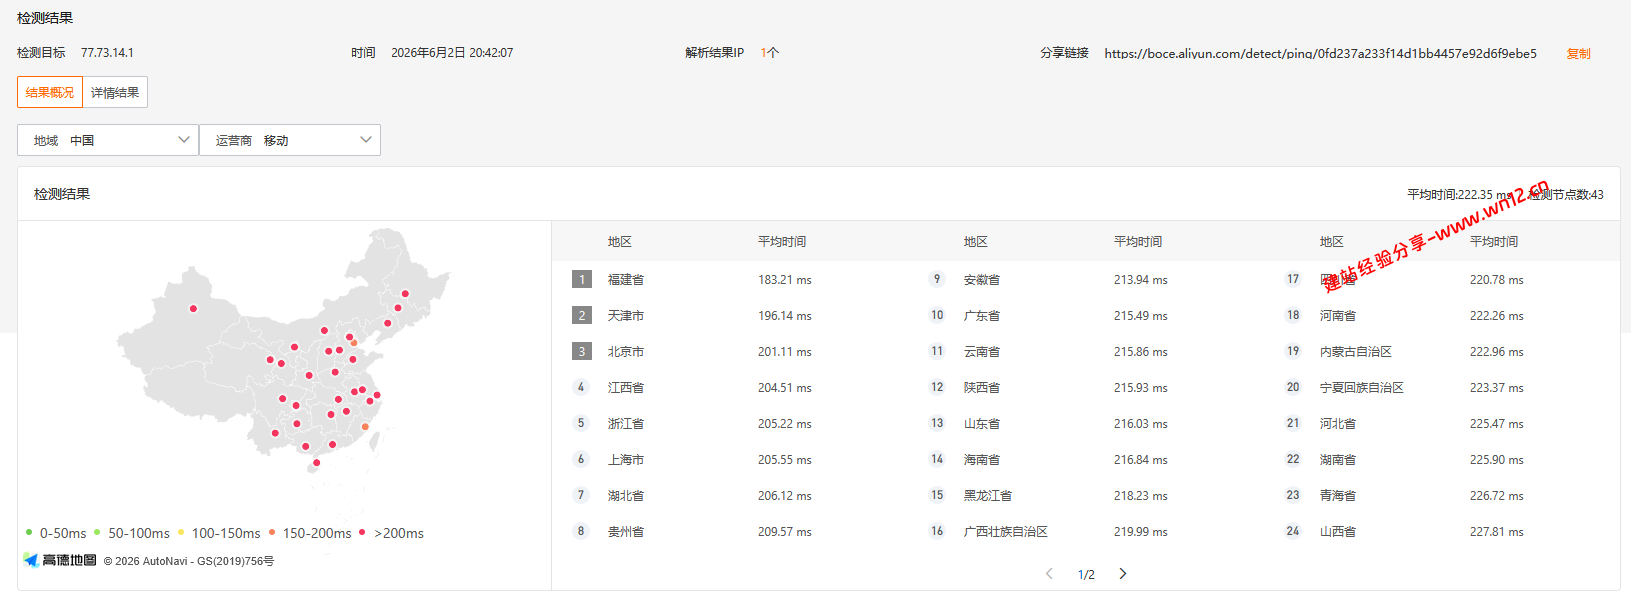Open the 结果概况 tab
Viewport: 1631px width, 602px height.
(x=50, y=92)
